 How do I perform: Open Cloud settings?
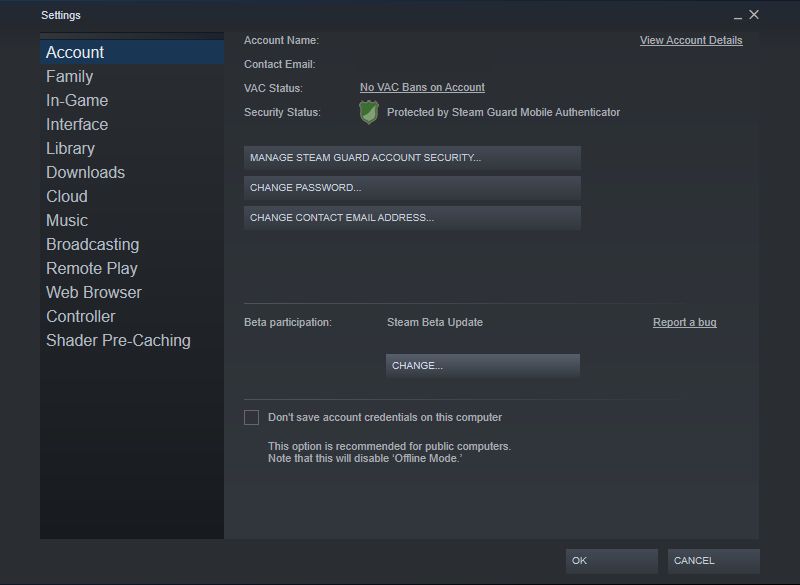coord(66,196)
